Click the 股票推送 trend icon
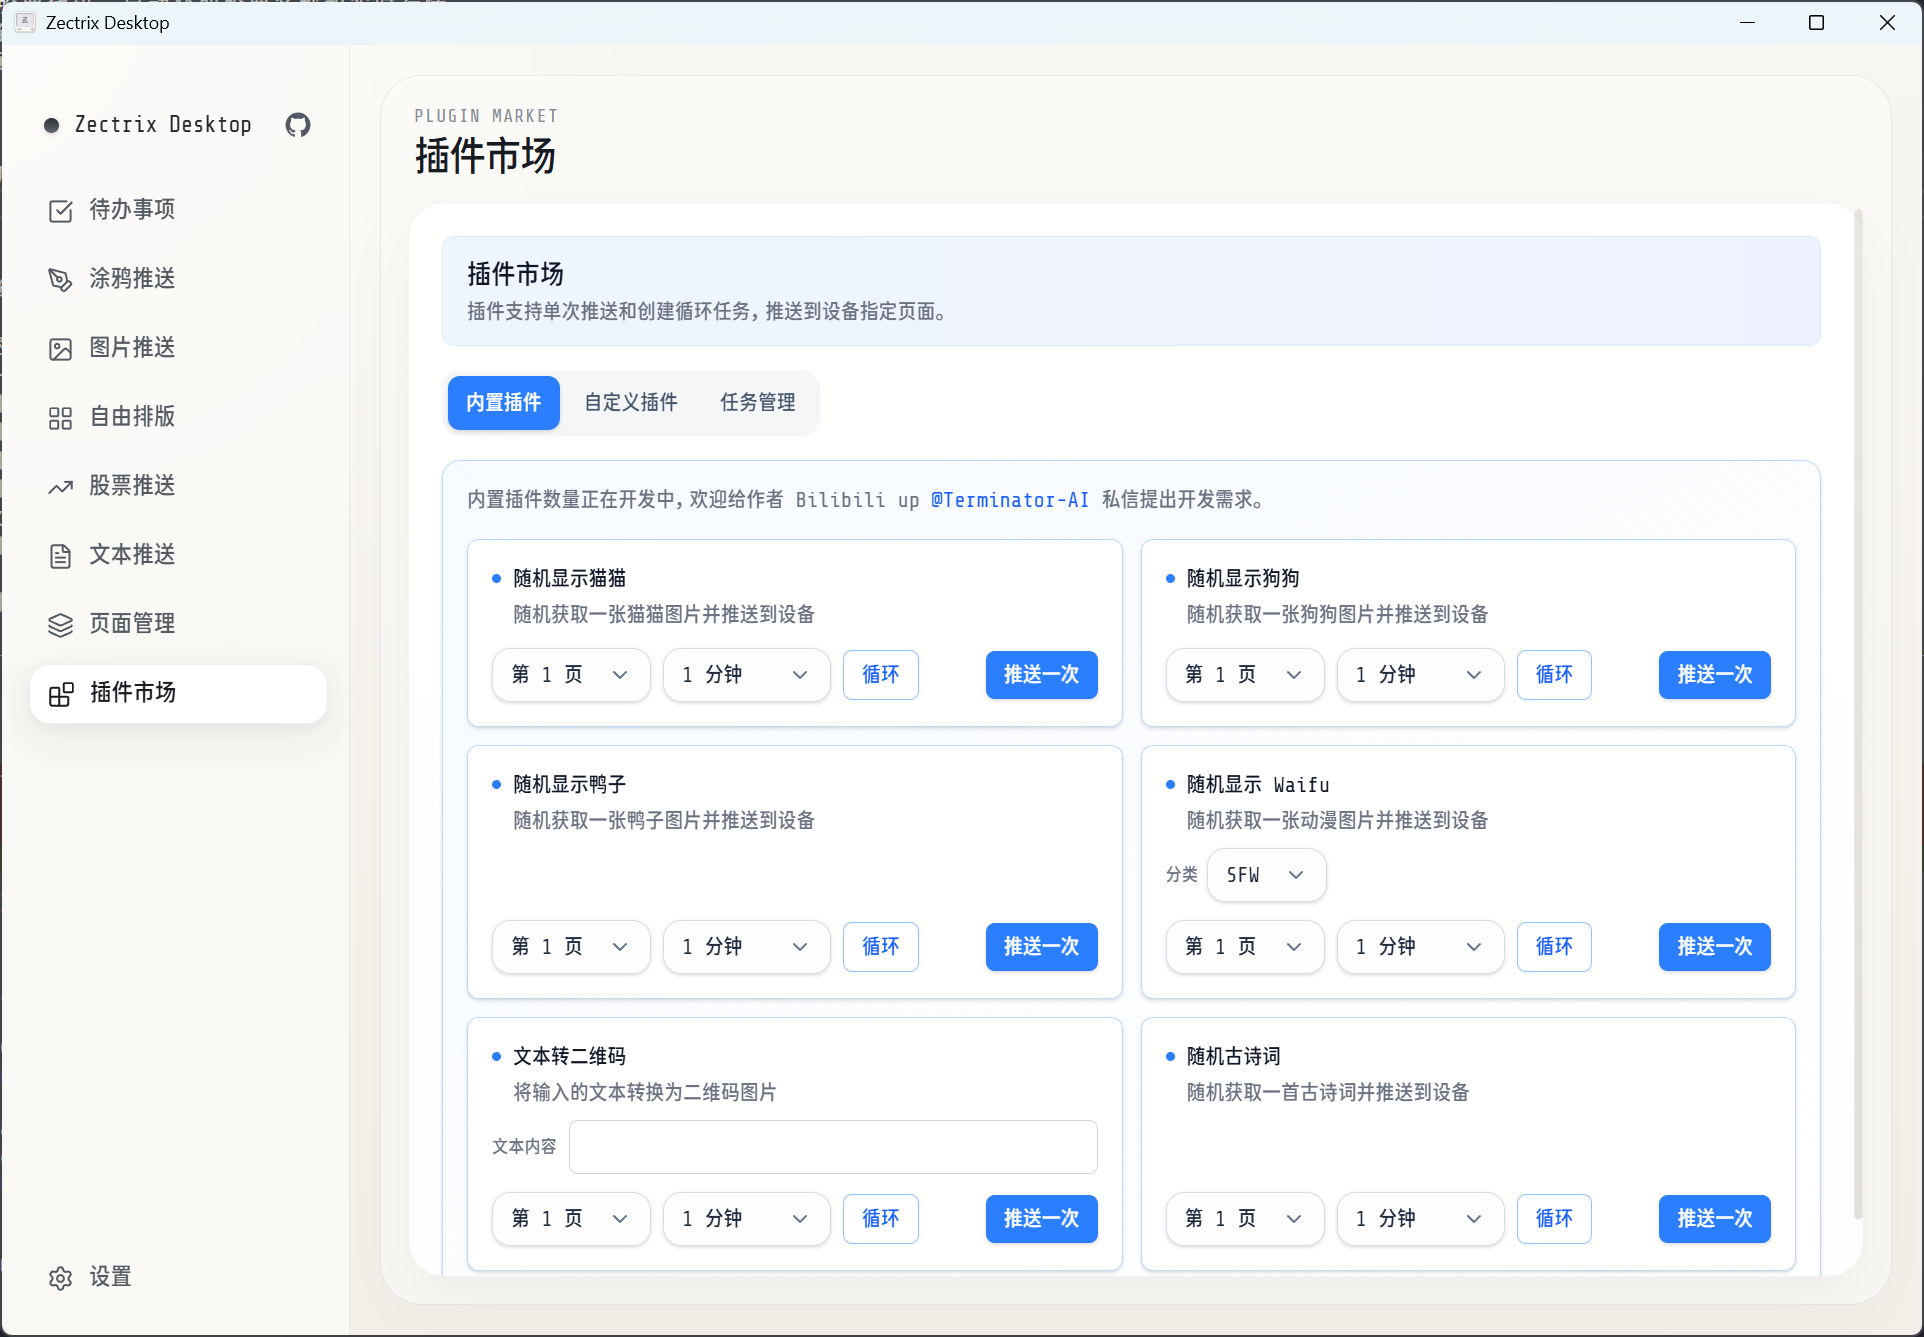1924x1337 pixels. pos(60,486)
